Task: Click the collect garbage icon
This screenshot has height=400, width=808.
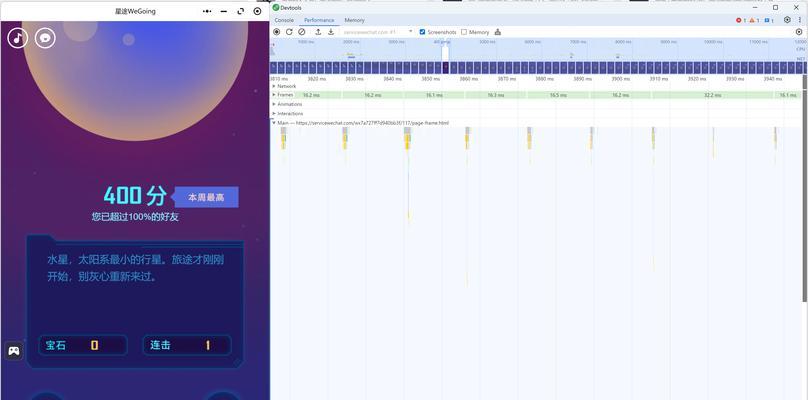Action: 497,32
